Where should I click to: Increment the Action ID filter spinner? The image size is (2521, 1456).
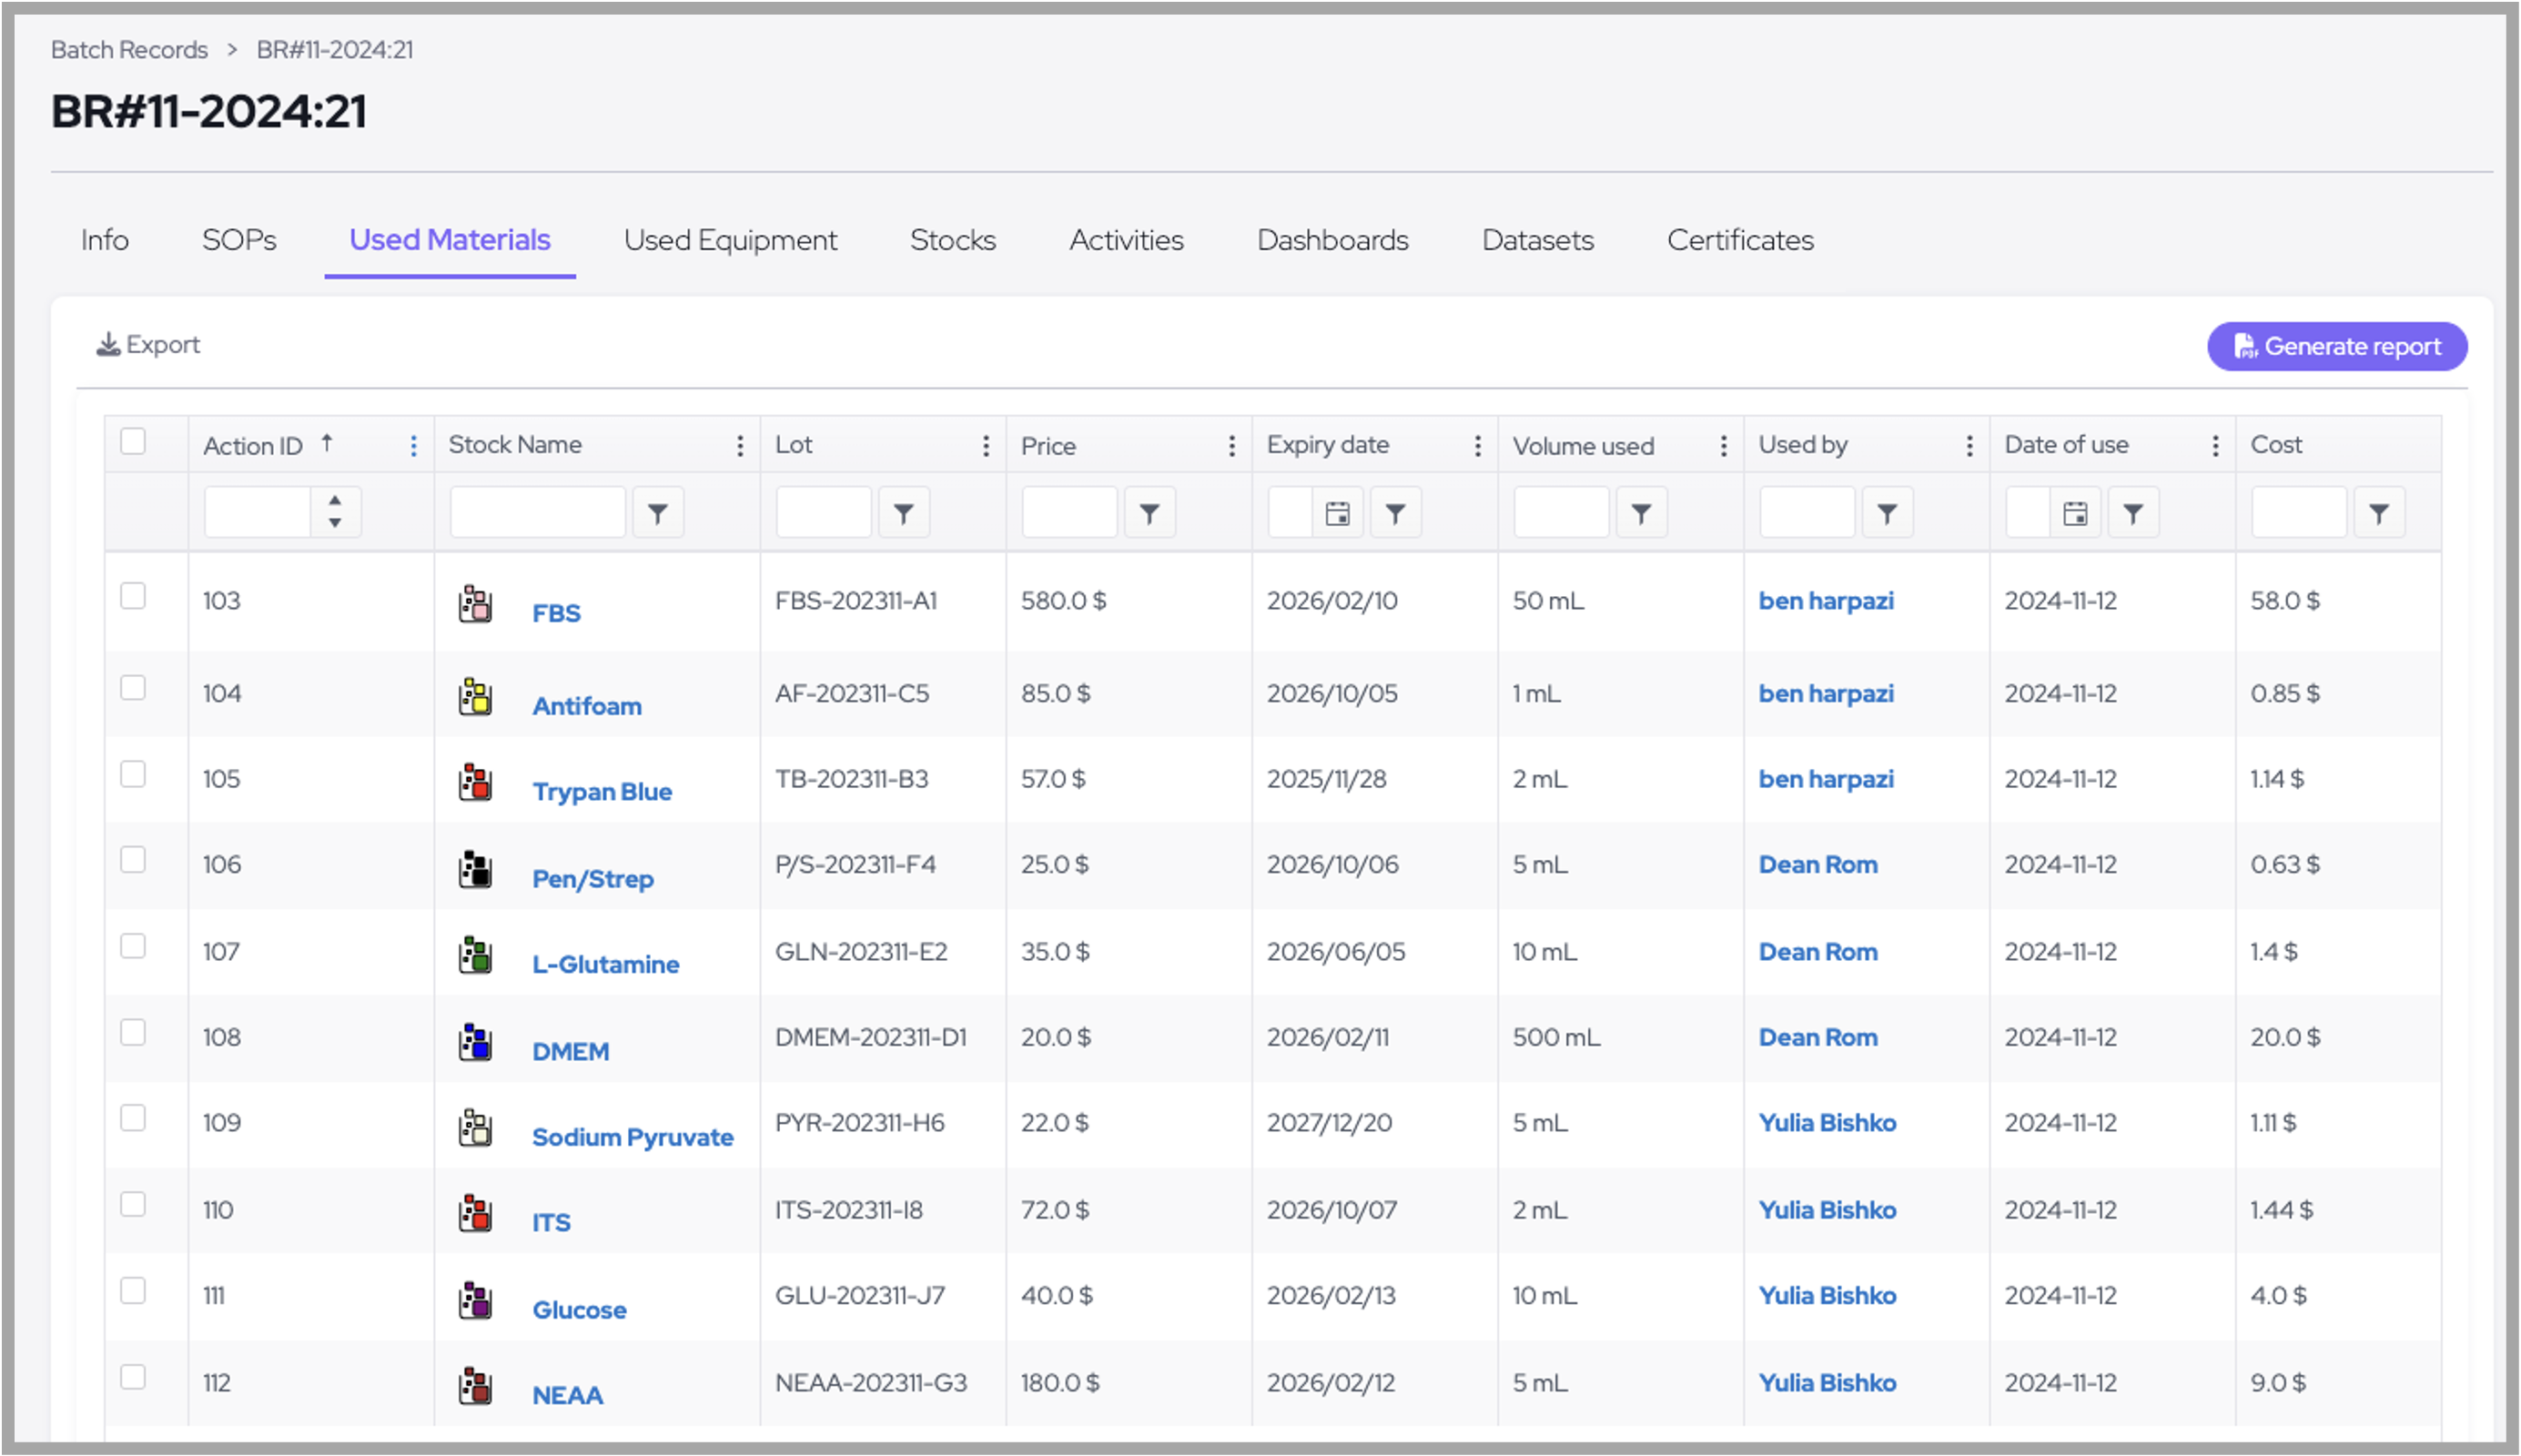pos(335,501)
